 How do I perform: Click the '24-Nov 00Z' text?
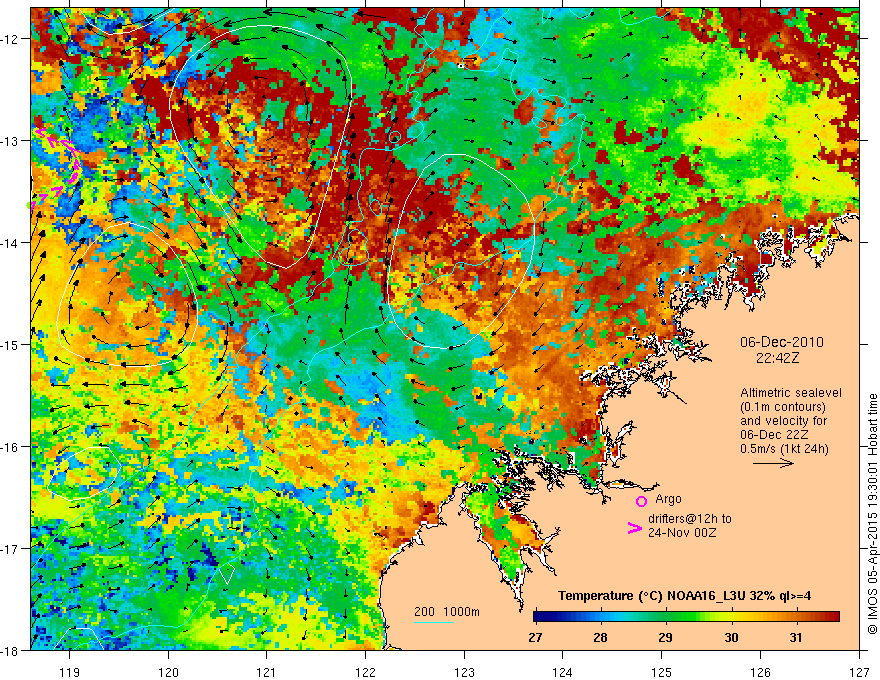682,532
